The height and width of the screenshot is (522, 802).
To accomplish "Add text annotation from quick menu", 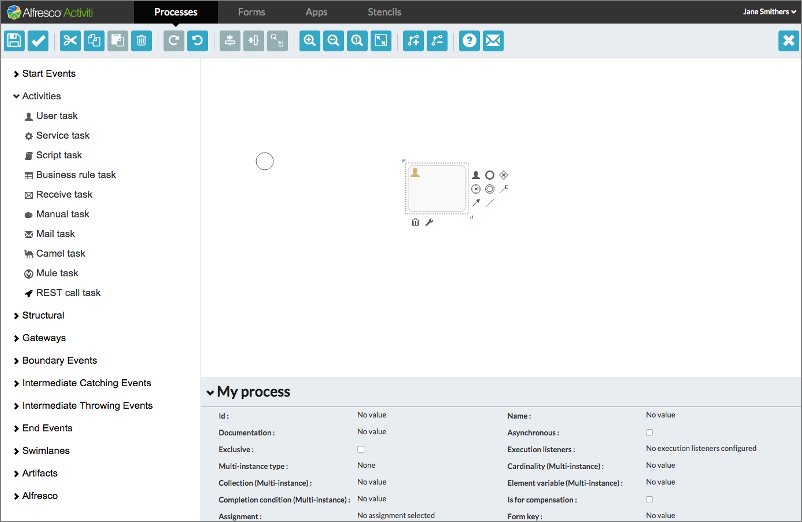I will [504, 189].
